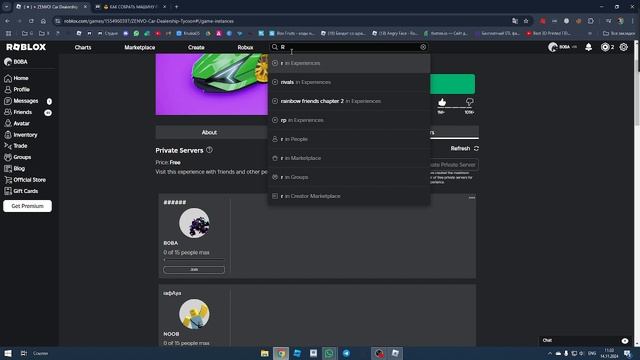Open Trade from sidebar

[16, 146]
